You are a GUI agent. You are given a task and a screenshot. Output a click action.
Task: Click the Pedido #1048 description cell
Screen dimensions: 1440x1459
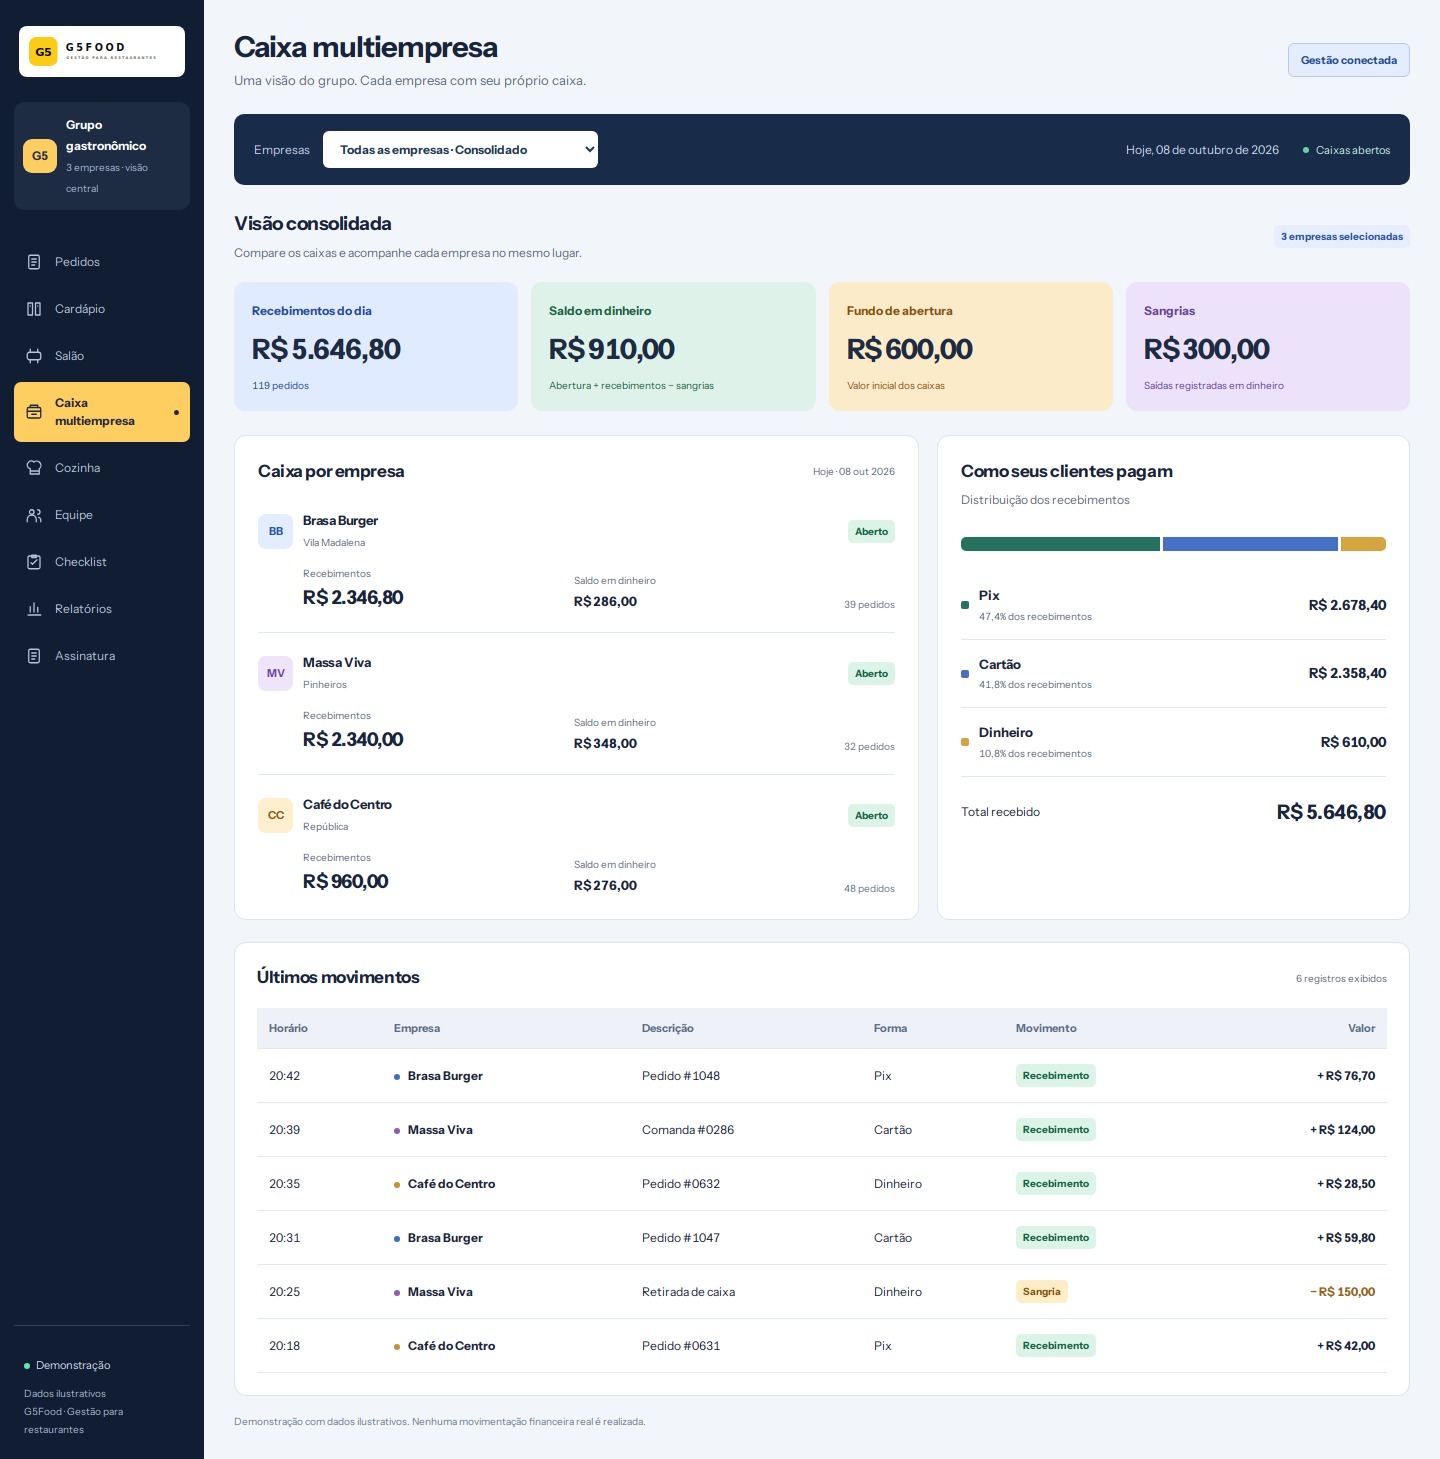coord(681,1076)
